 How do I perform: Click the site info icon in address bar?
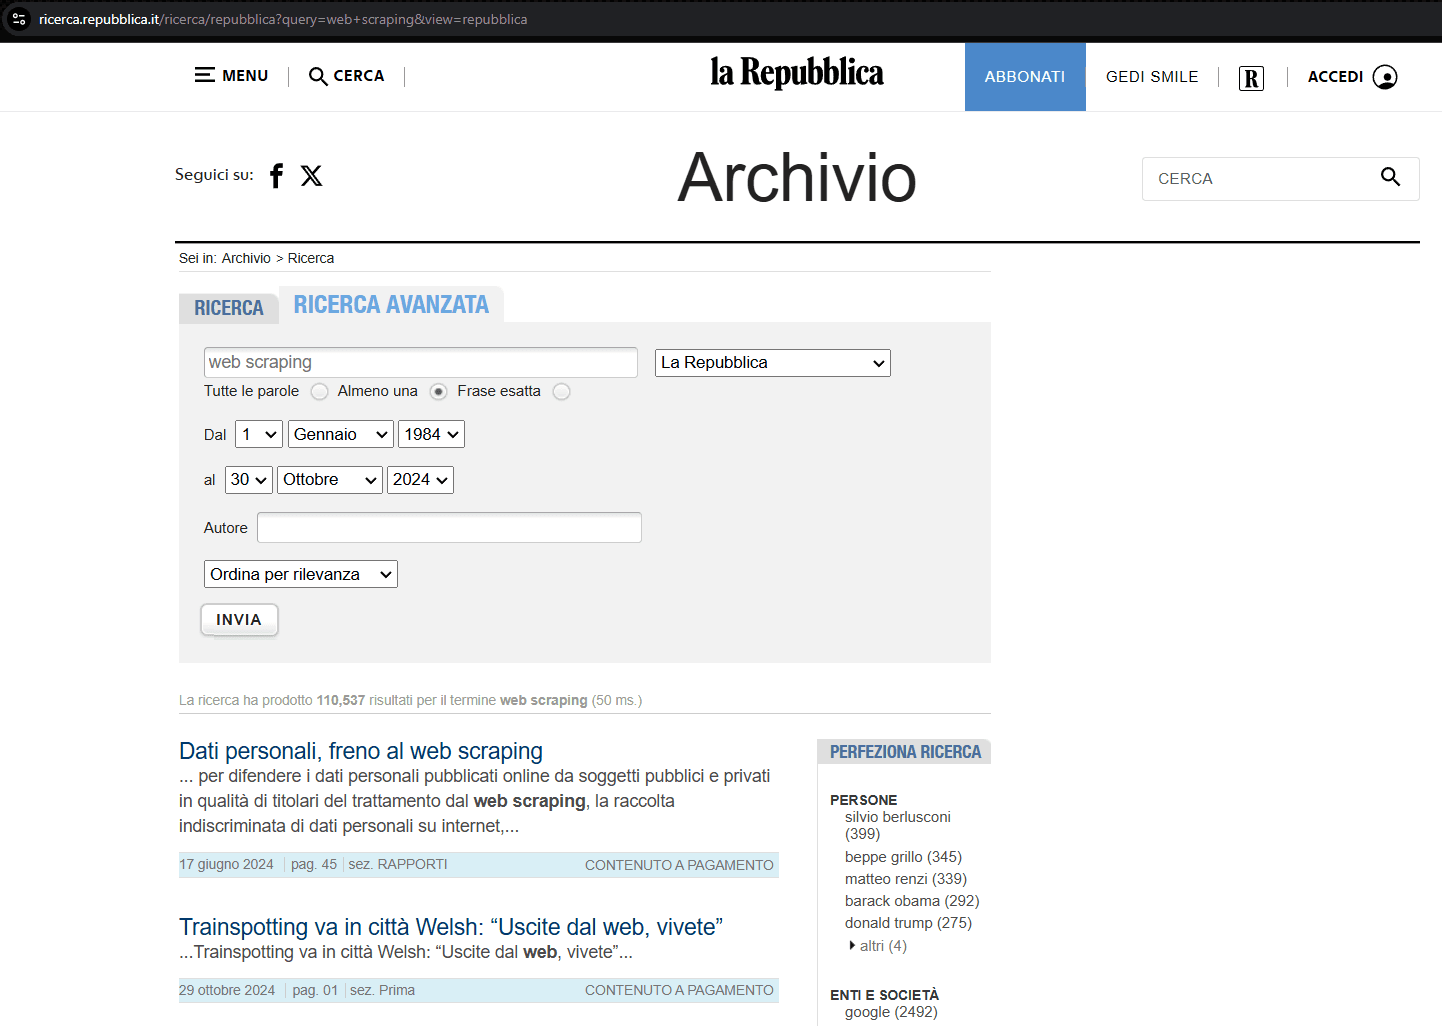(19, 19)
